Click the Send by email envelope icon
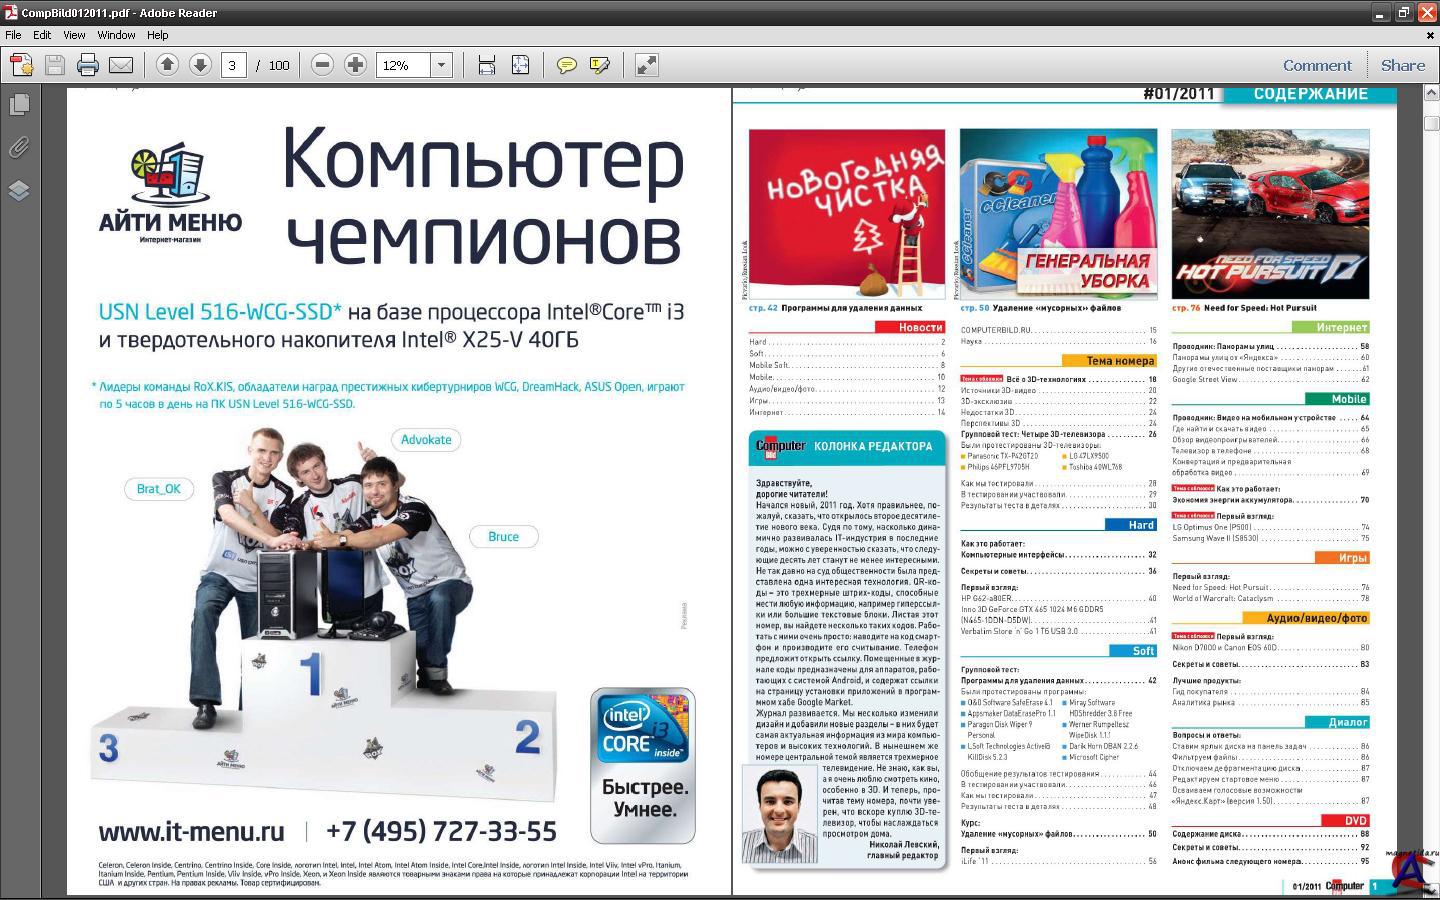 pyautogui.click(x=121, y=65)
